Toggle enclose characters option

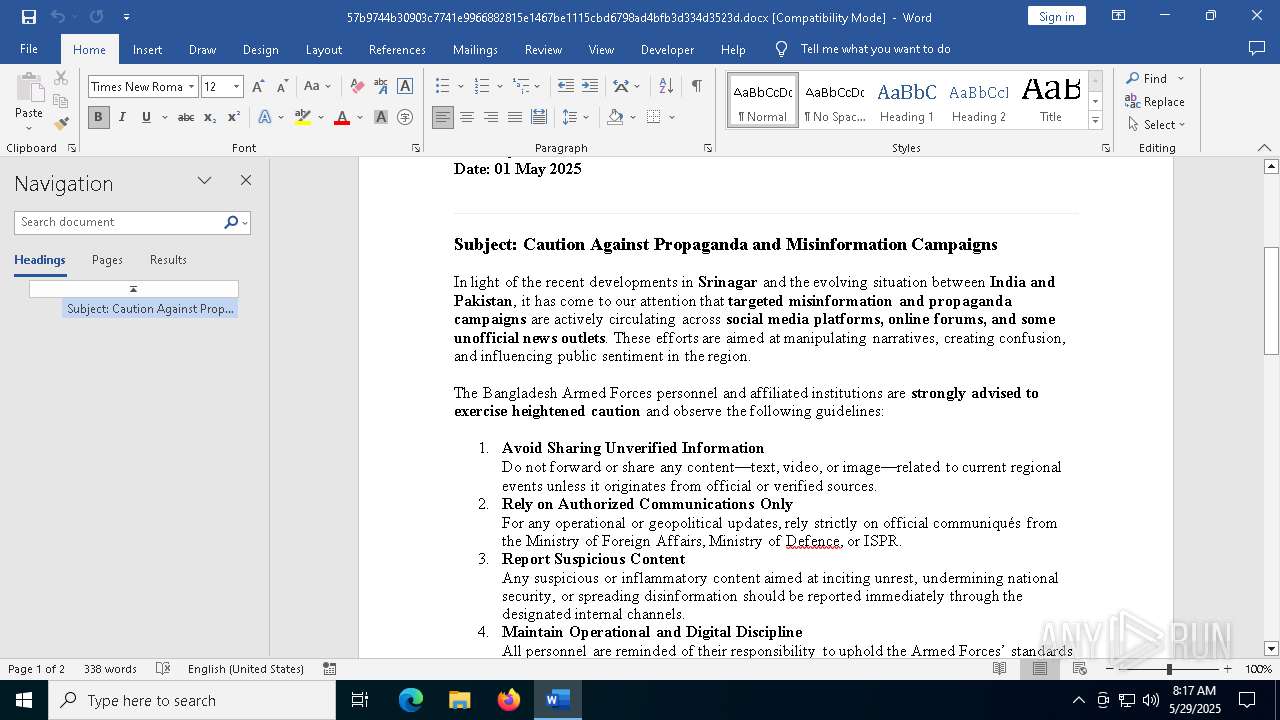point(405,117)
